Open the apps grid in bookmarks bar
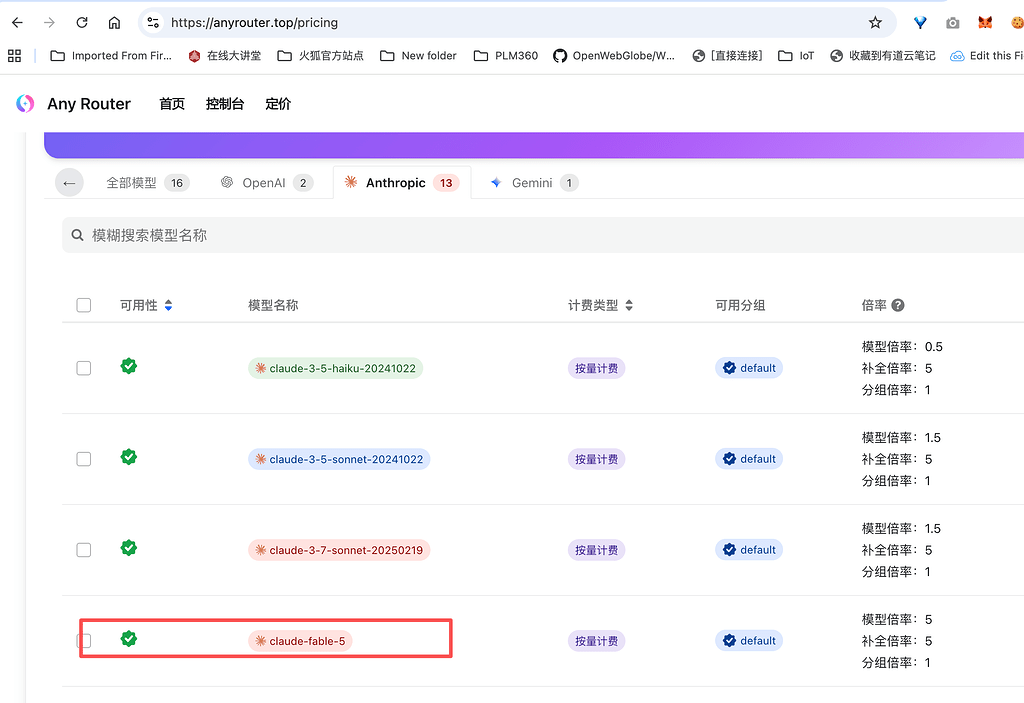Viewport: 1024px width, 703px height. click(x=14, y=56)
